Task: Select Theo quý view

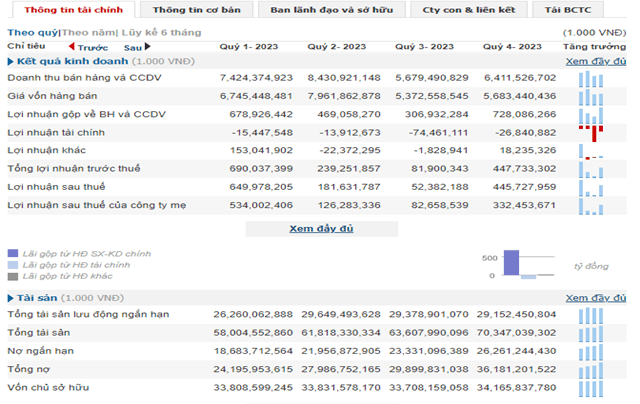Action: point(33,33)
